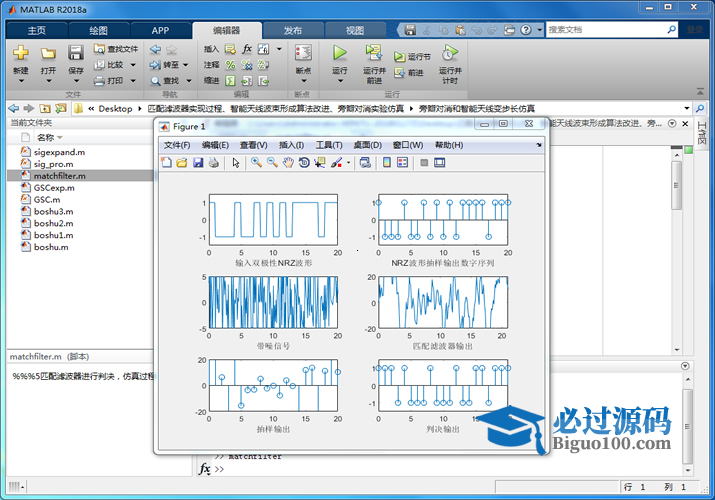
Task: Click the navigate back arrow in the address bar
Action: coord(14,108)
